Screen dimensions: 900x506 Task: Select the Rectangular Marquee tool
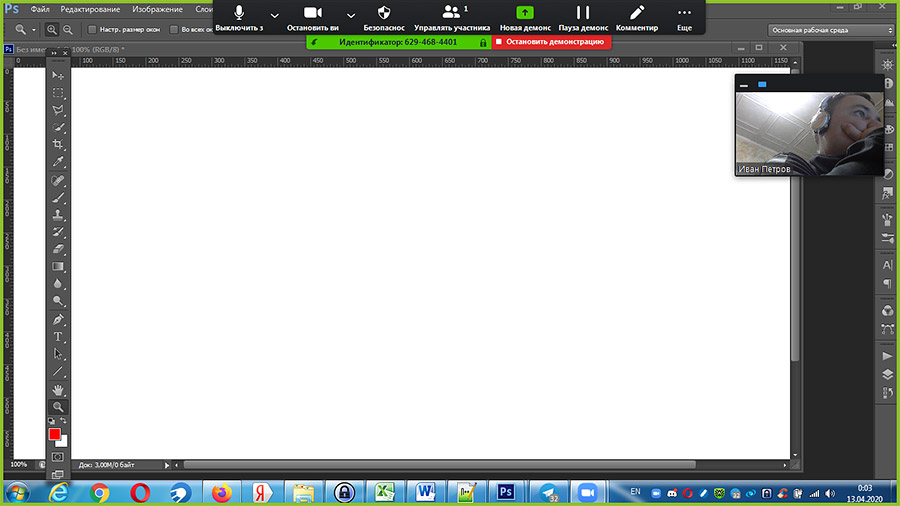(x=58, y=92)
